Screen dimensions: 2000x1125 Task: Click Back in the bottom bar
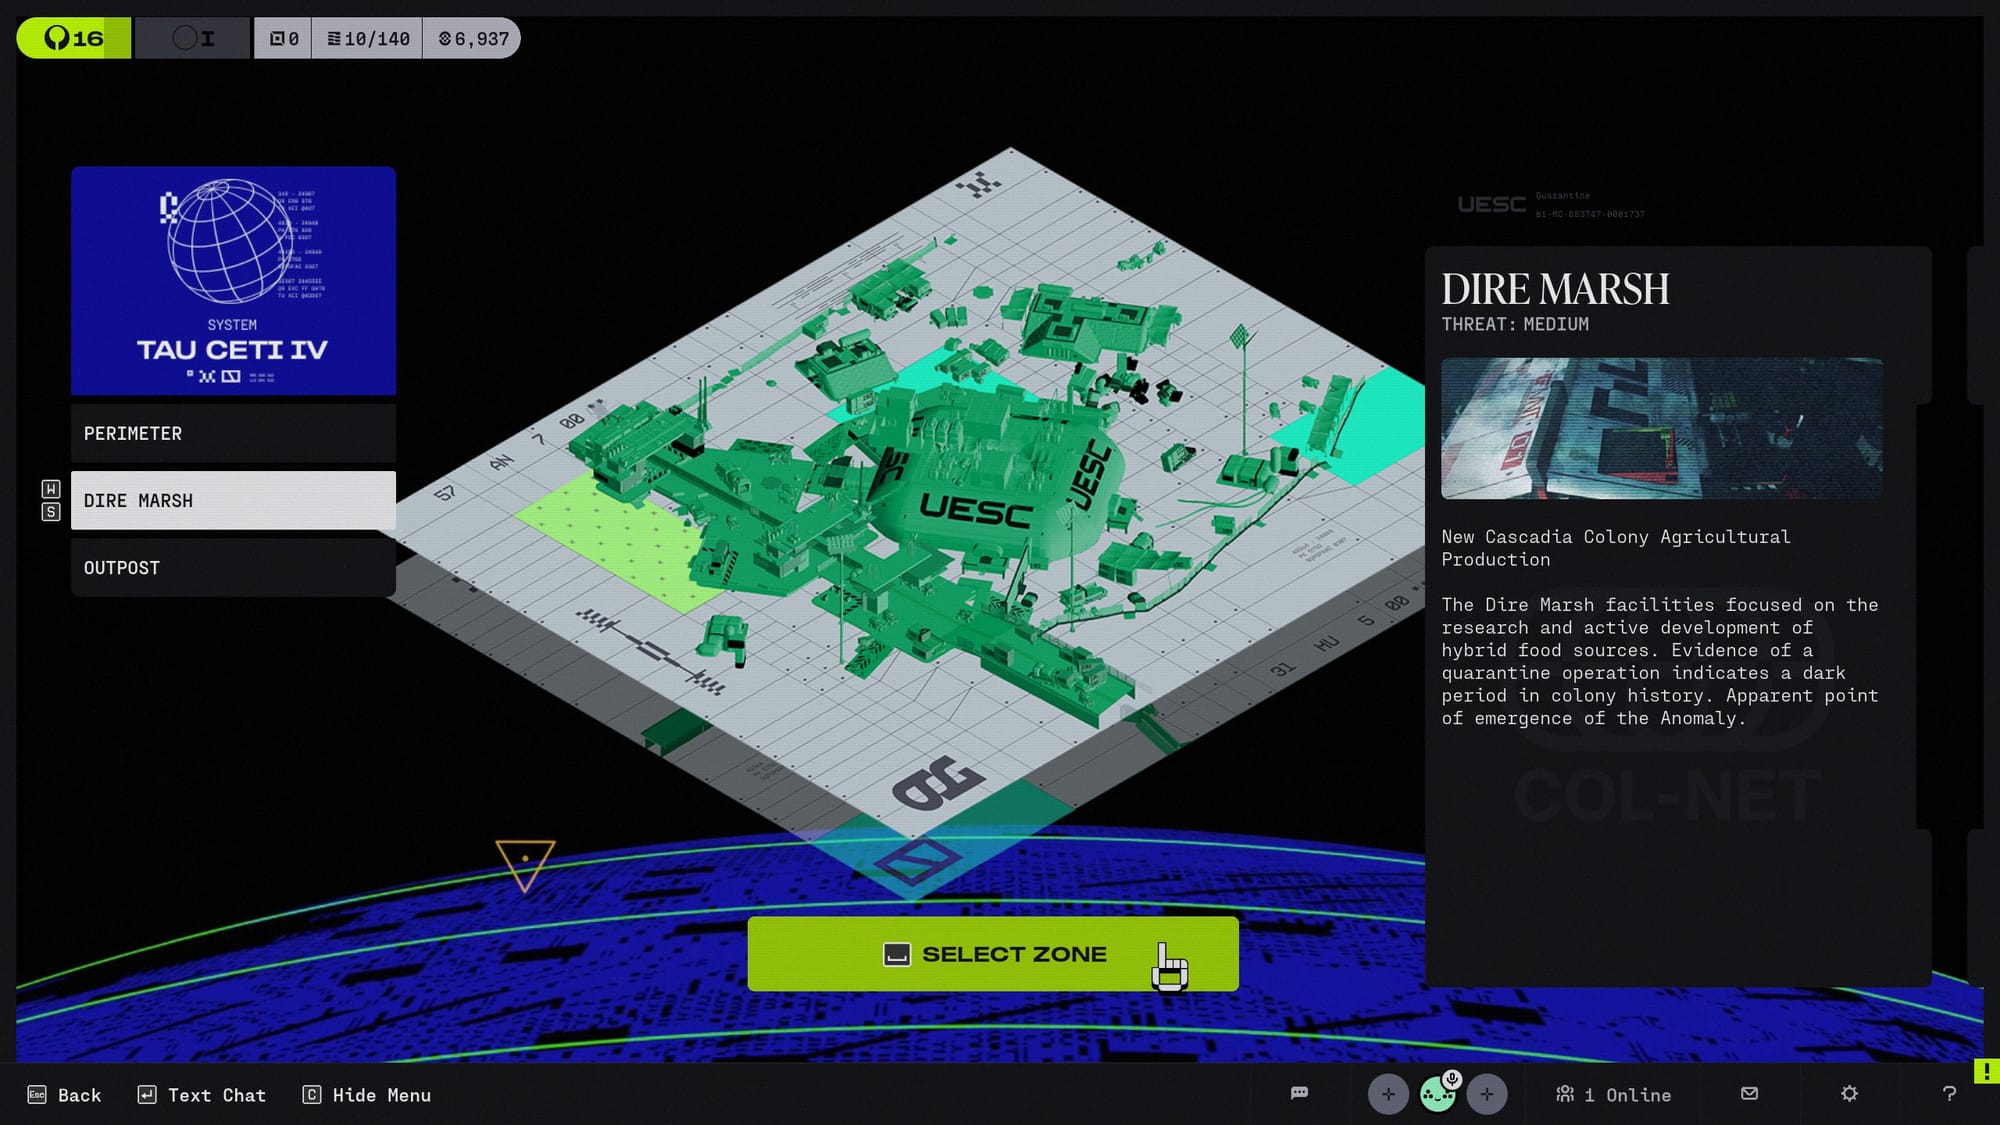(65, 1095)
